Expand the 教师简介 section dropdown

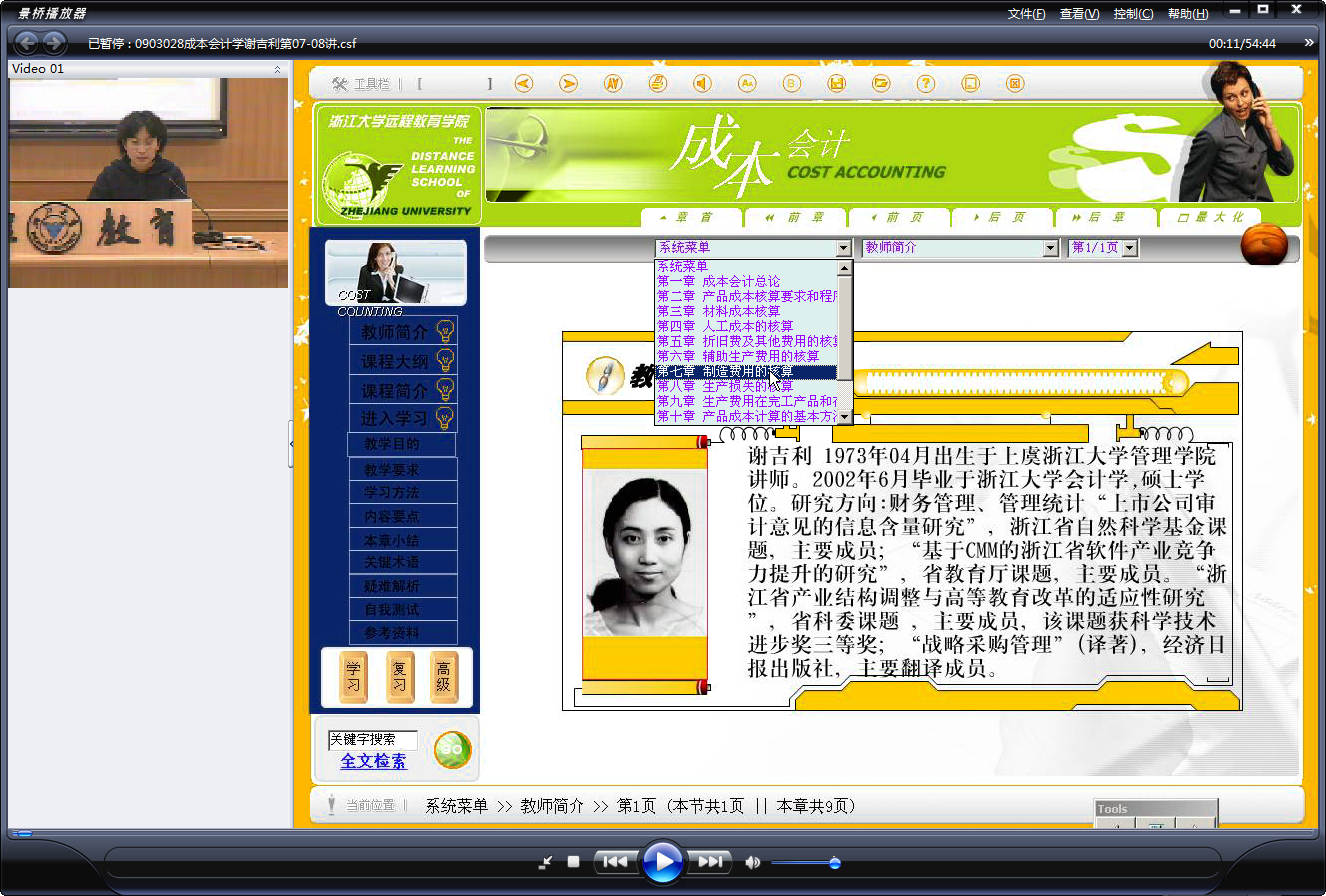coord(1050,248)
